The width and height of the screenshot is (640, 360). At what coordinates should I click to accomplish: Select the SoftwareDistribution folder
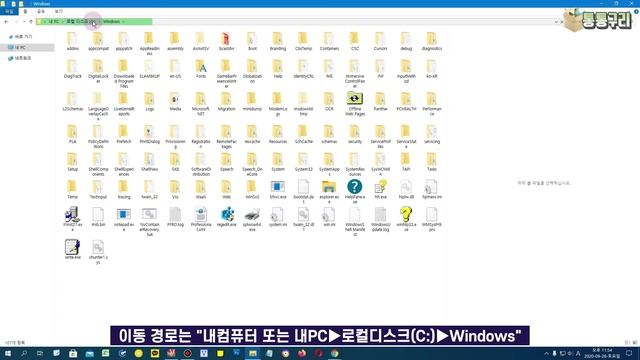(x=201, y=164)
